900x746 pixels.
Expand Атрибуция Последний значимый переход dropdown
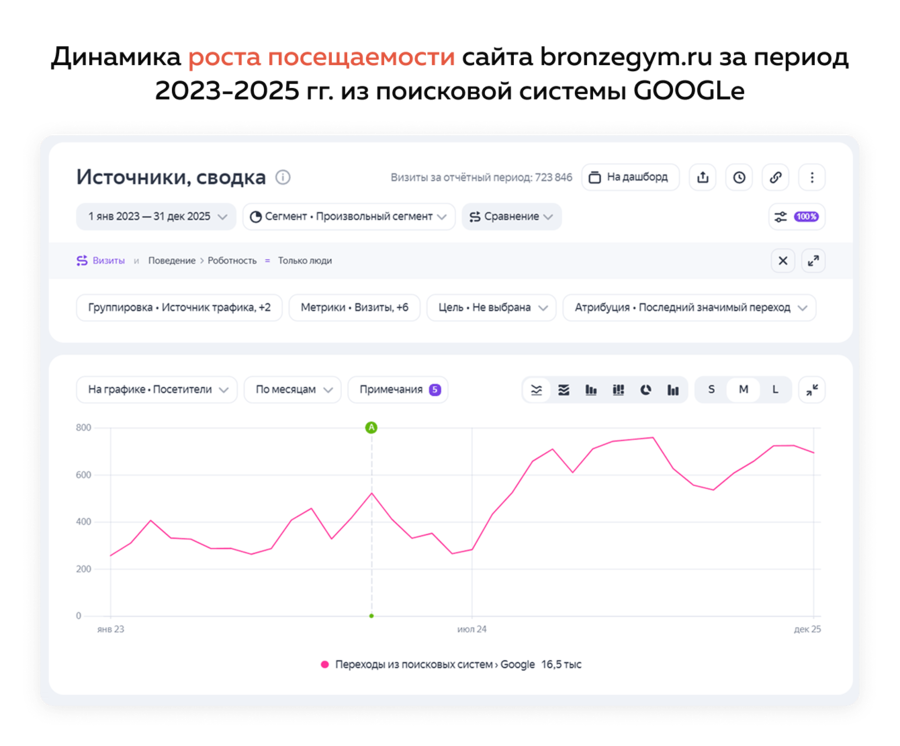690,308
